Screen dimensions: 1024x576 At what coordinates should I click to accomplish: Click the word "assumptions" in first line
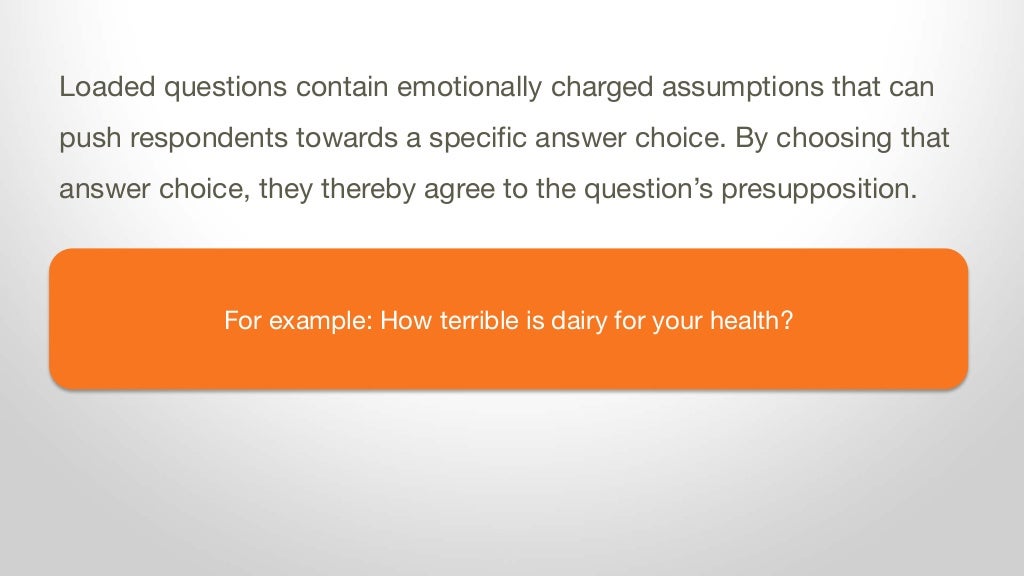point(743,89)
